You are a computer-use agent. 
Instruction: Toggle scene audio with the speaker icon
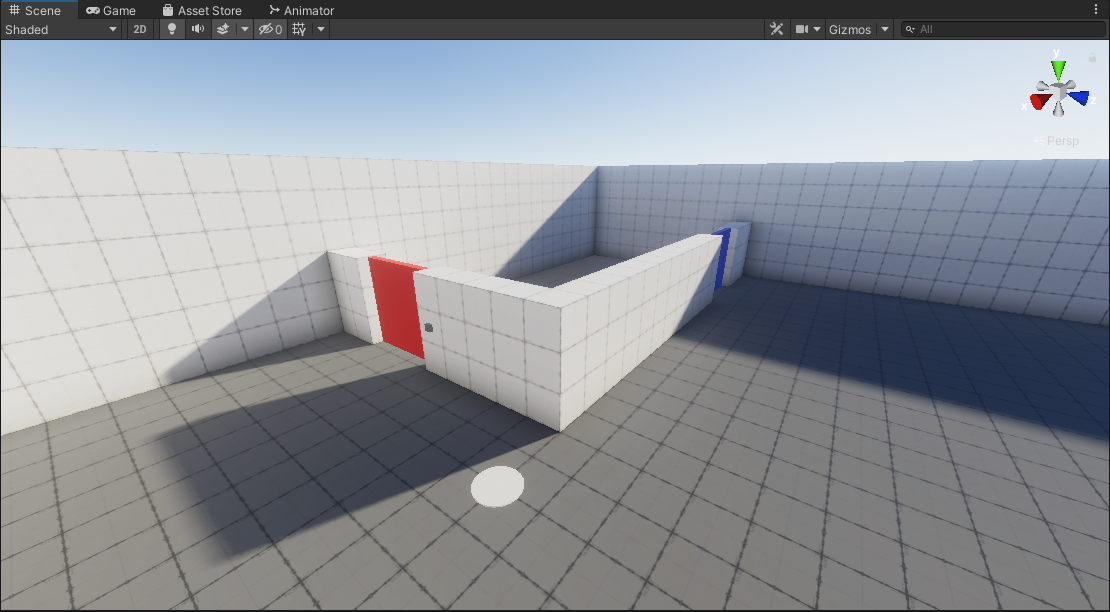coord(198,29)
